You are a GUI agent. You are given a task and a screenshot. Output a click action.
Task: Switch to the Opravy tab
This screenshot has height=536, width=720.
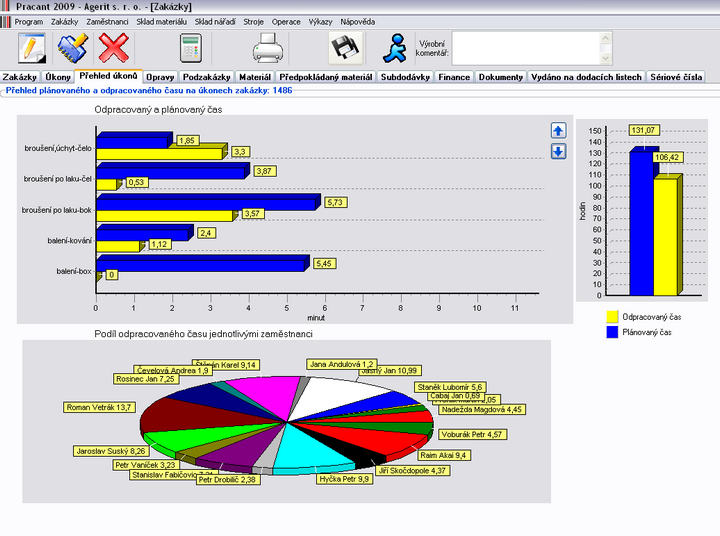pyautogui.click(x=160, y=77)
